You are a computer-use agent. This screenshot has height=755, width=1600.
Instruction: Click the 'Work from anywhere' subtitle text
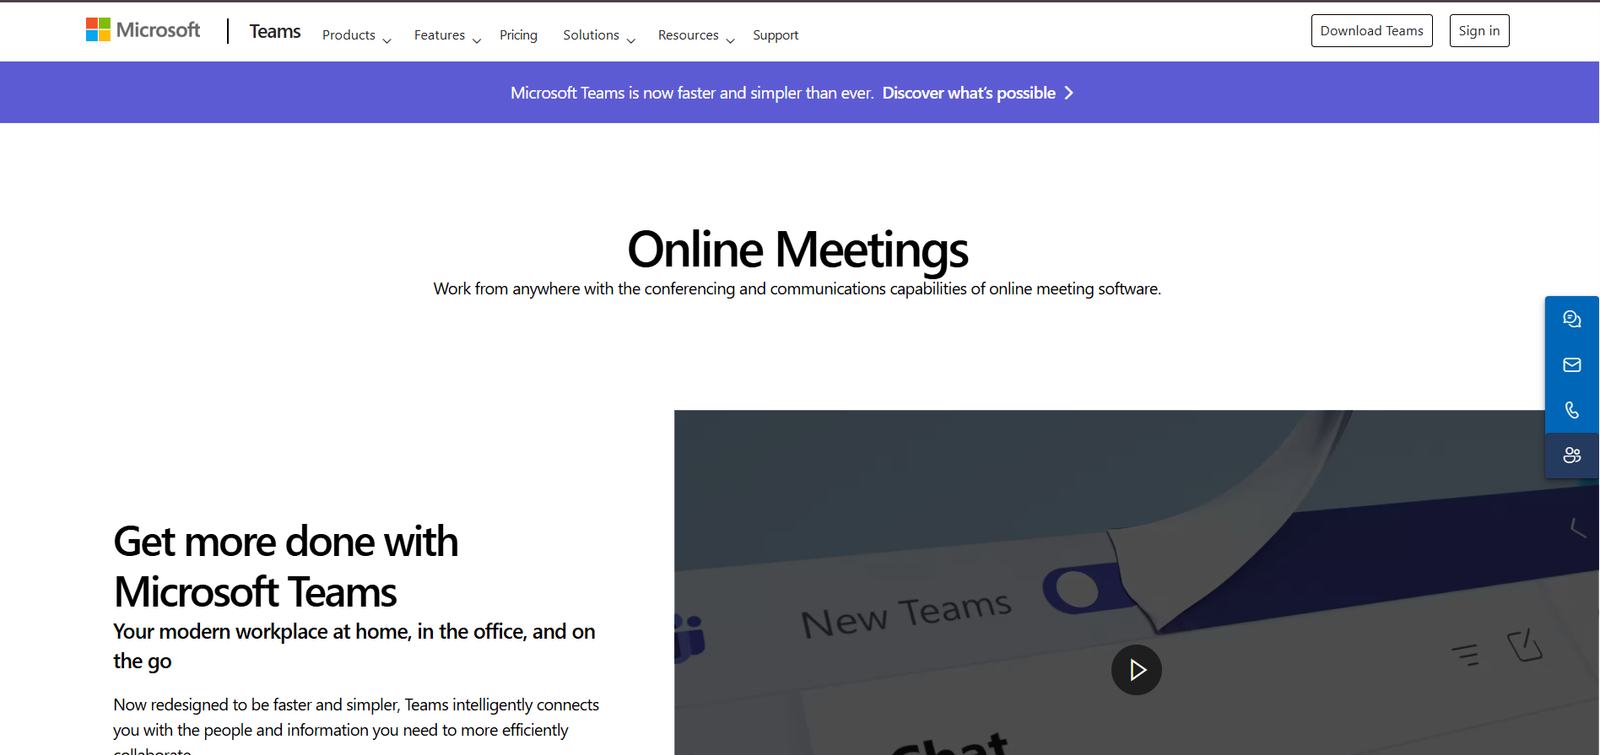[x=797, y=289]
